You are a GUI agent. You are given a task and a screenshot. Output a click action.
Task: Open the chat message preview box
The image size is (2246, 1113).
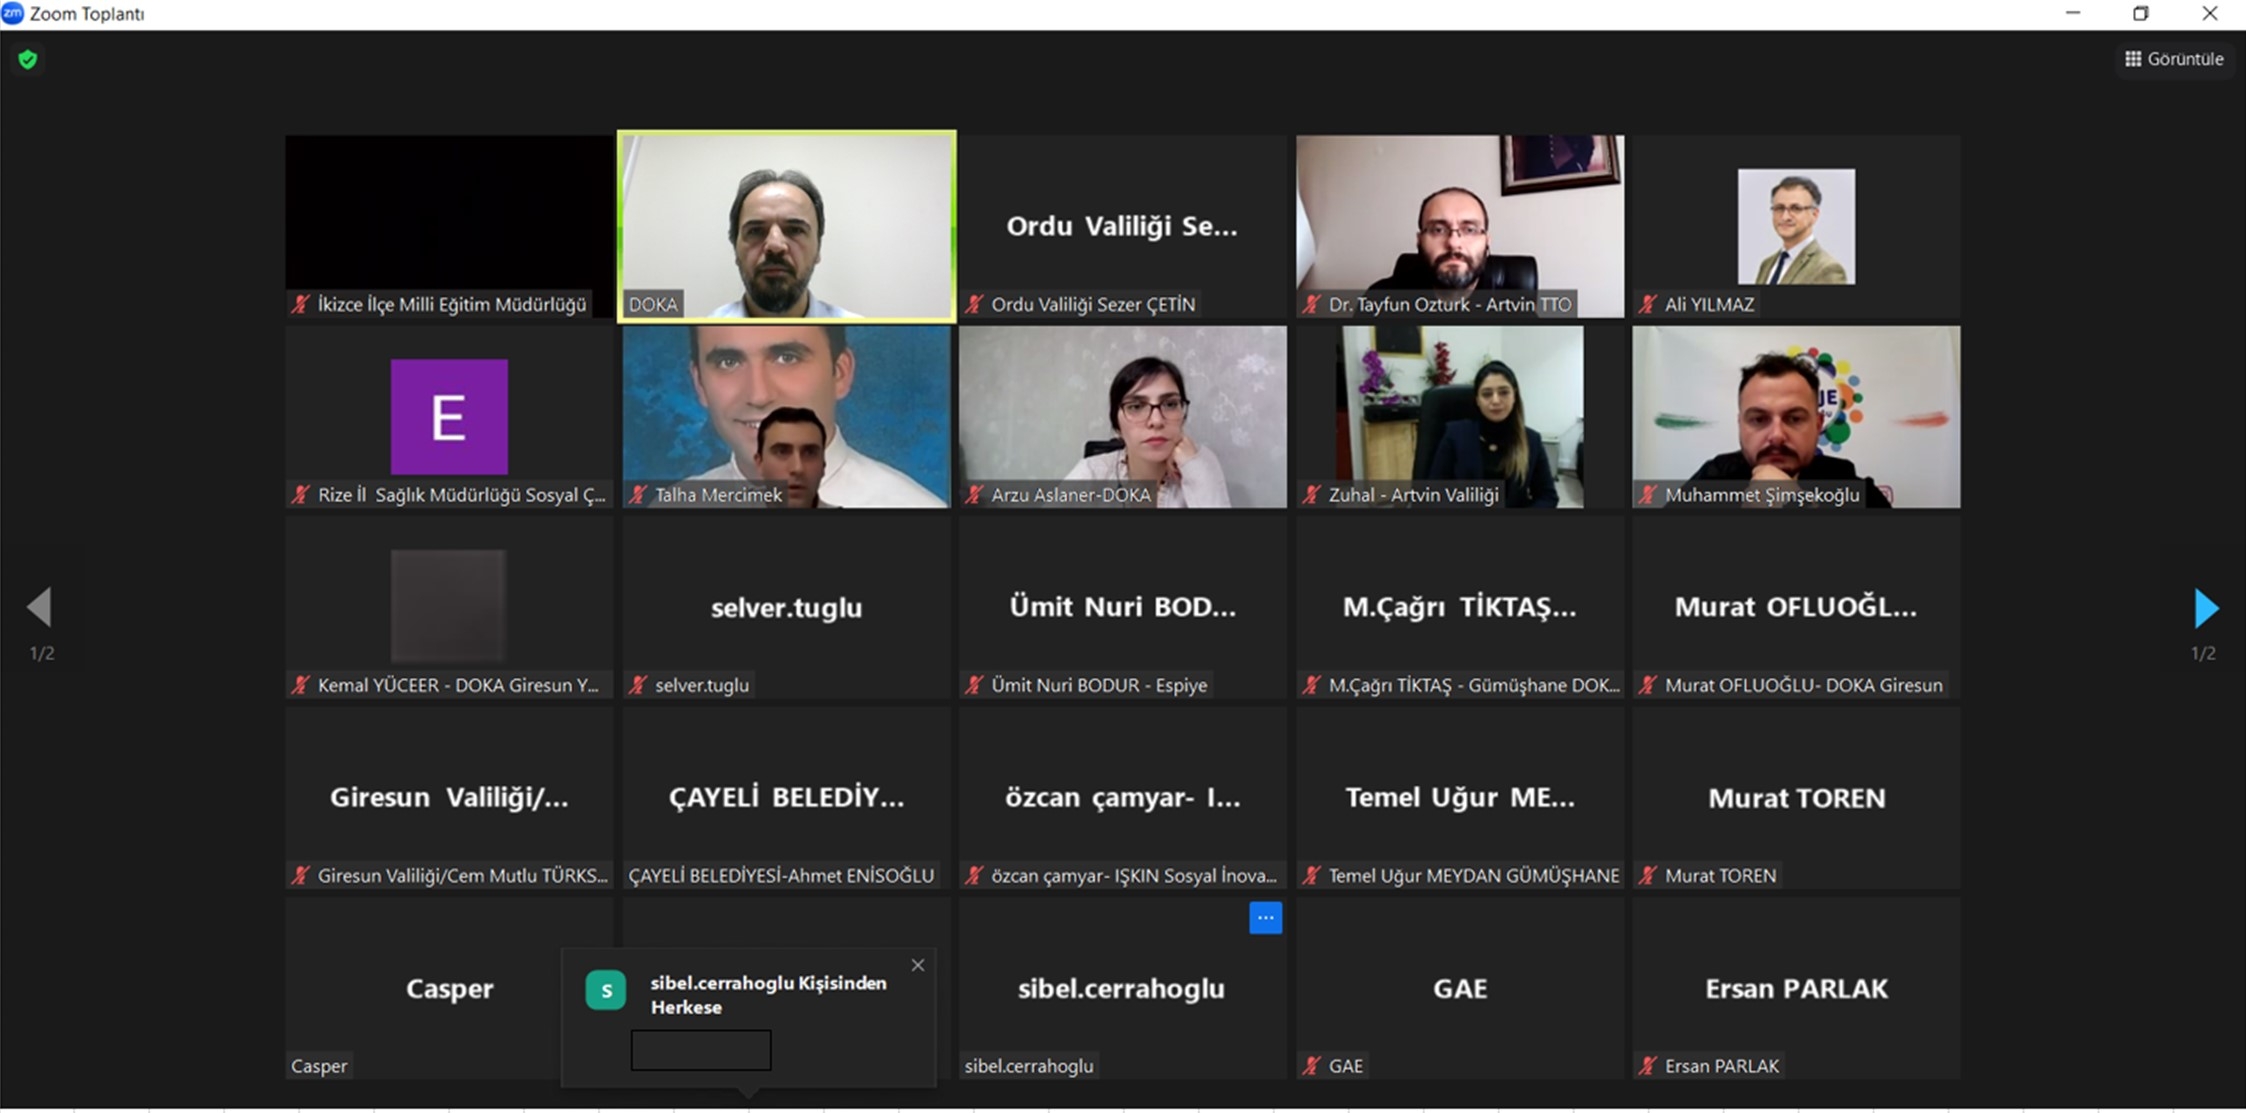[x=701, y=1050]
